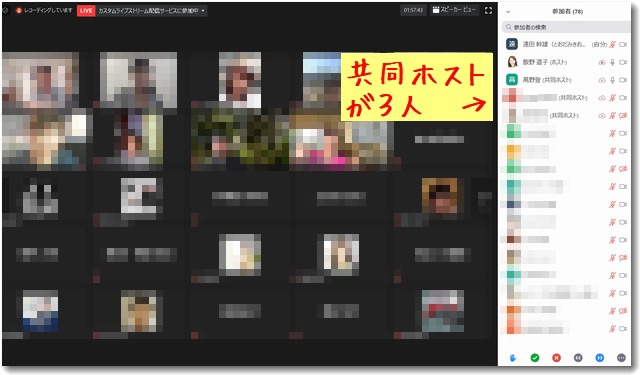Click the go slower double-arrow icon
Image resolution: width=640 pixels, height=375 pixels.
[x=578, y=358]
